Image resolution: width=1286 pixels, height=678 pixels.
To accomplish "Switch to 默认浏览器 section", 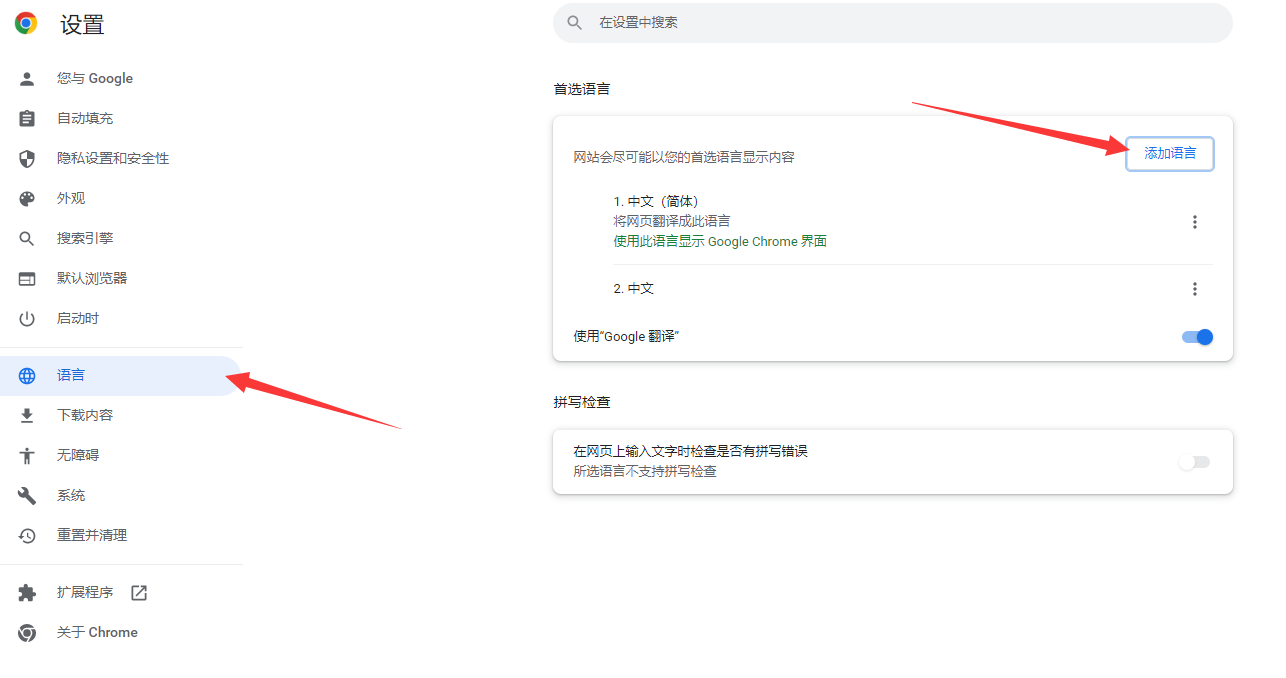I will point(26,278).
